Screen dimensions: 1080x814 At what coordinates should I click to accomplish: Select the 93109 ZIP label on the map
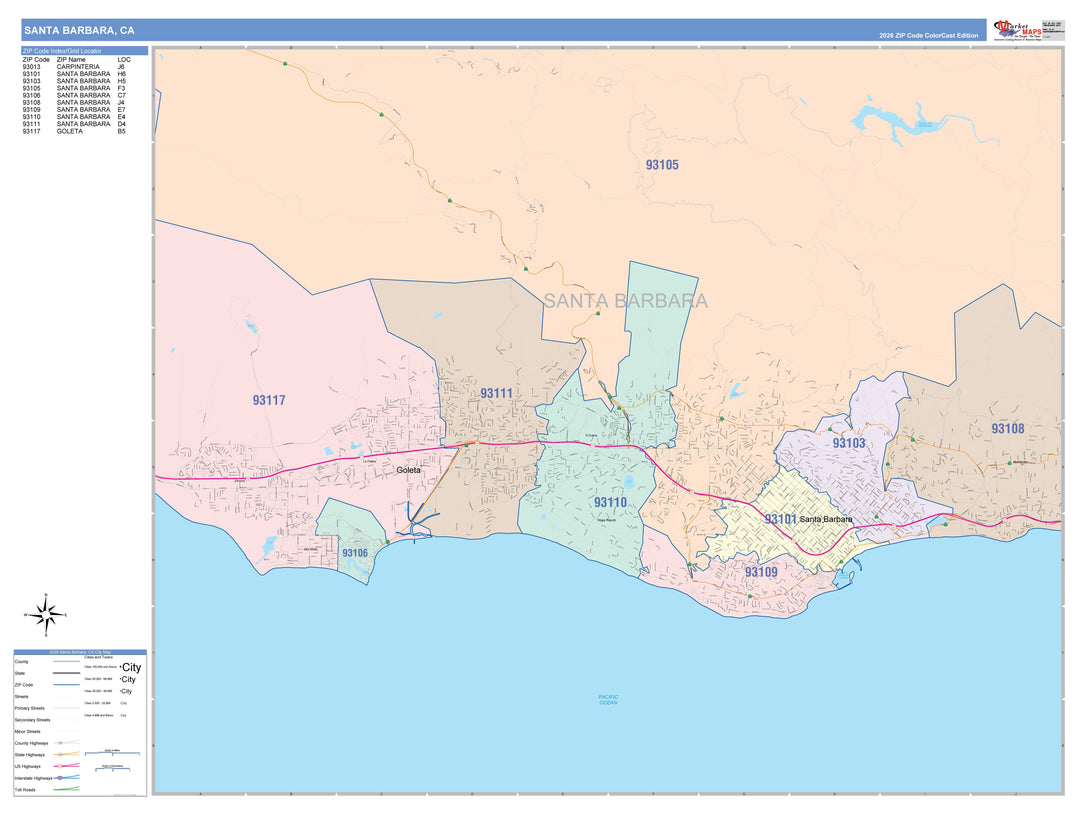pyautogui.click(x=761, y=572)
